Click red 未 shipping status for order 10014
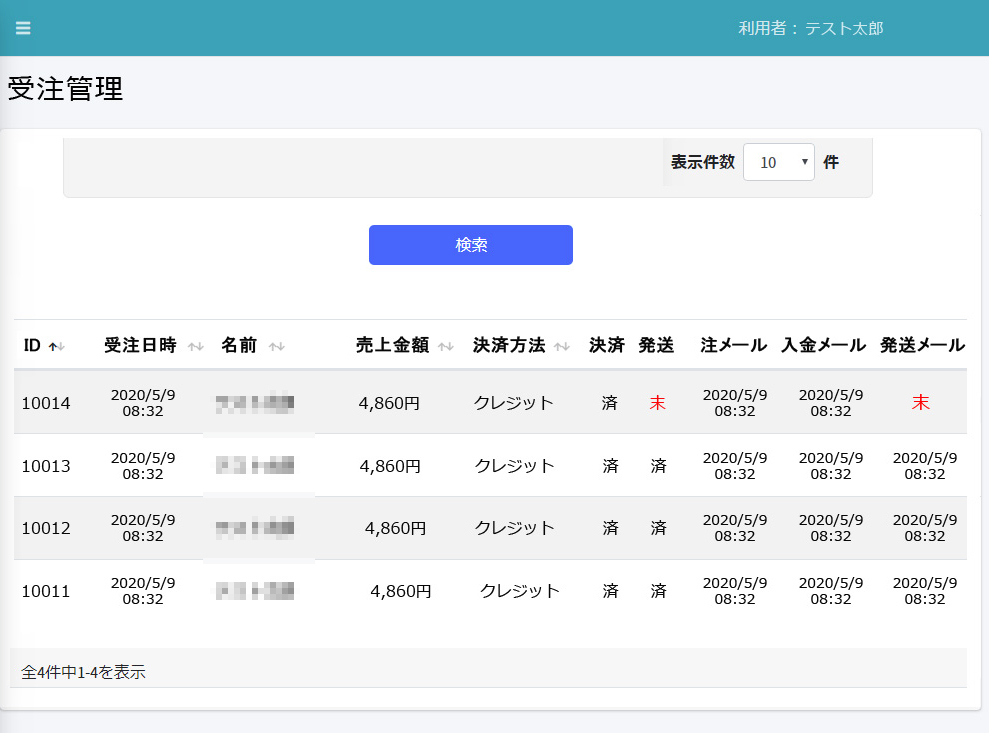The width and height of the screenshot is (989, 733). [x=657, y=403]
